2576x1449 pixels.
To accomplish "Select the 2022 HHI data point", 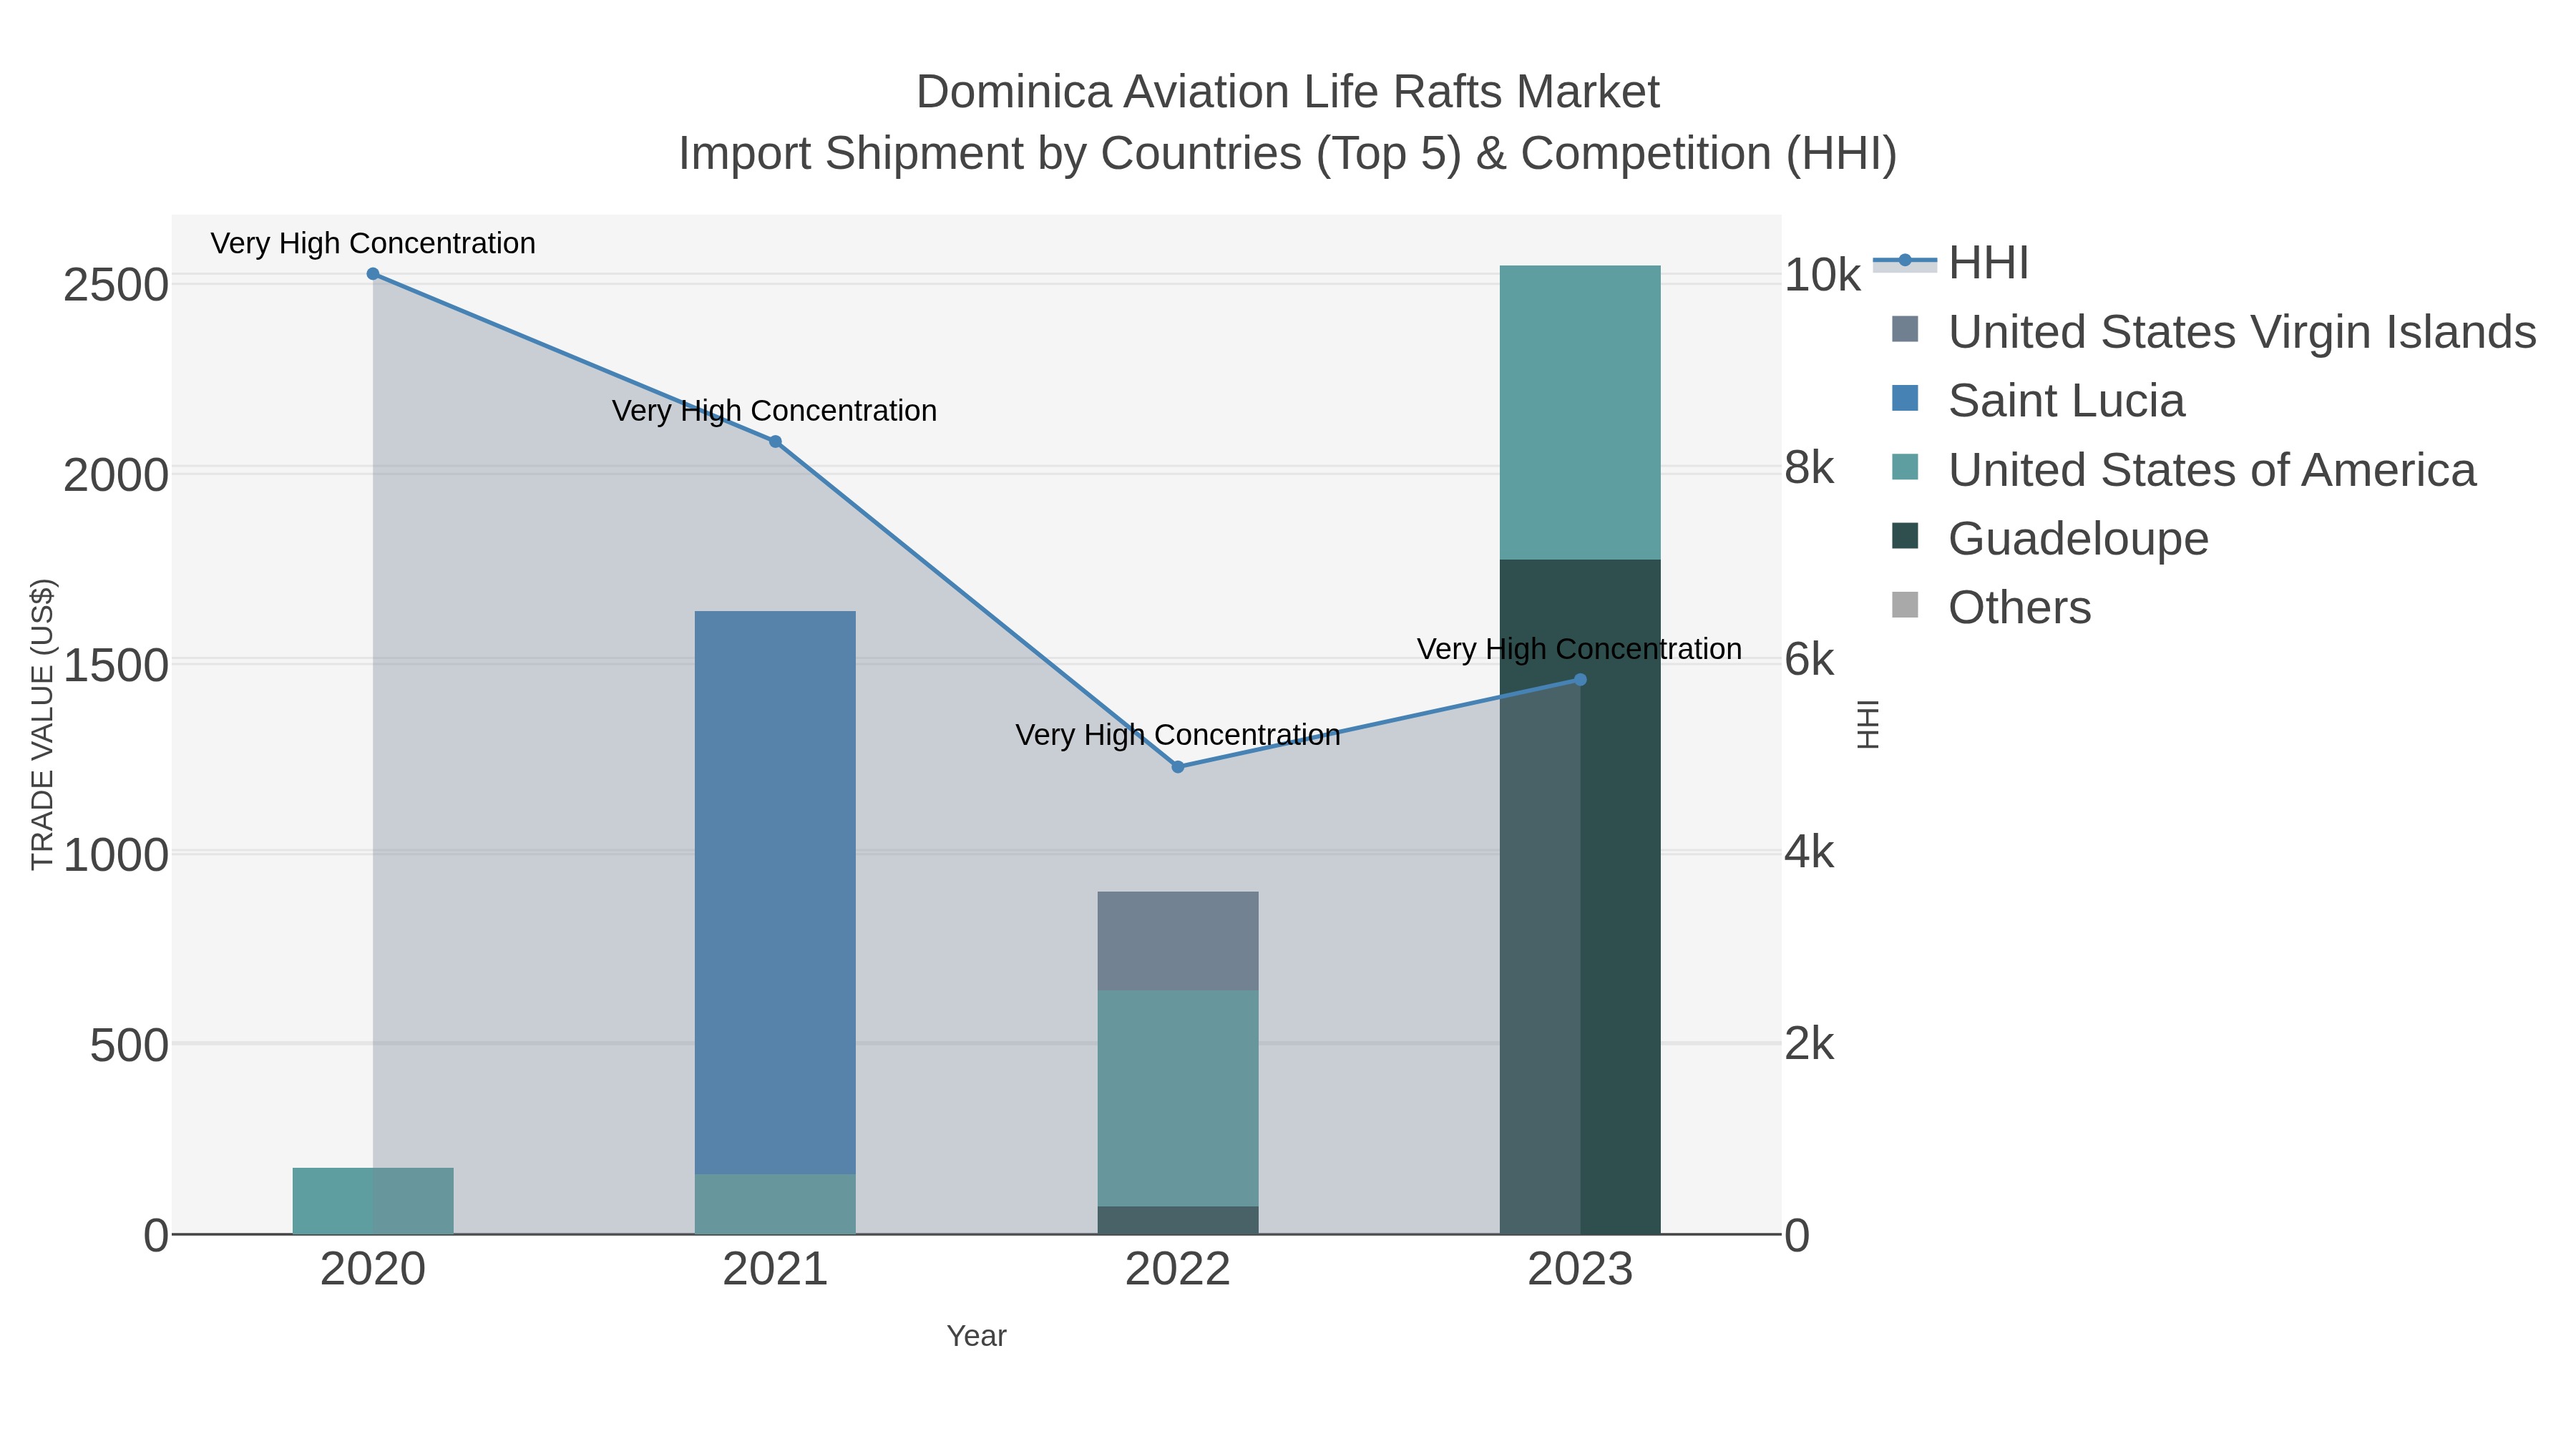I will point(1178,767).
